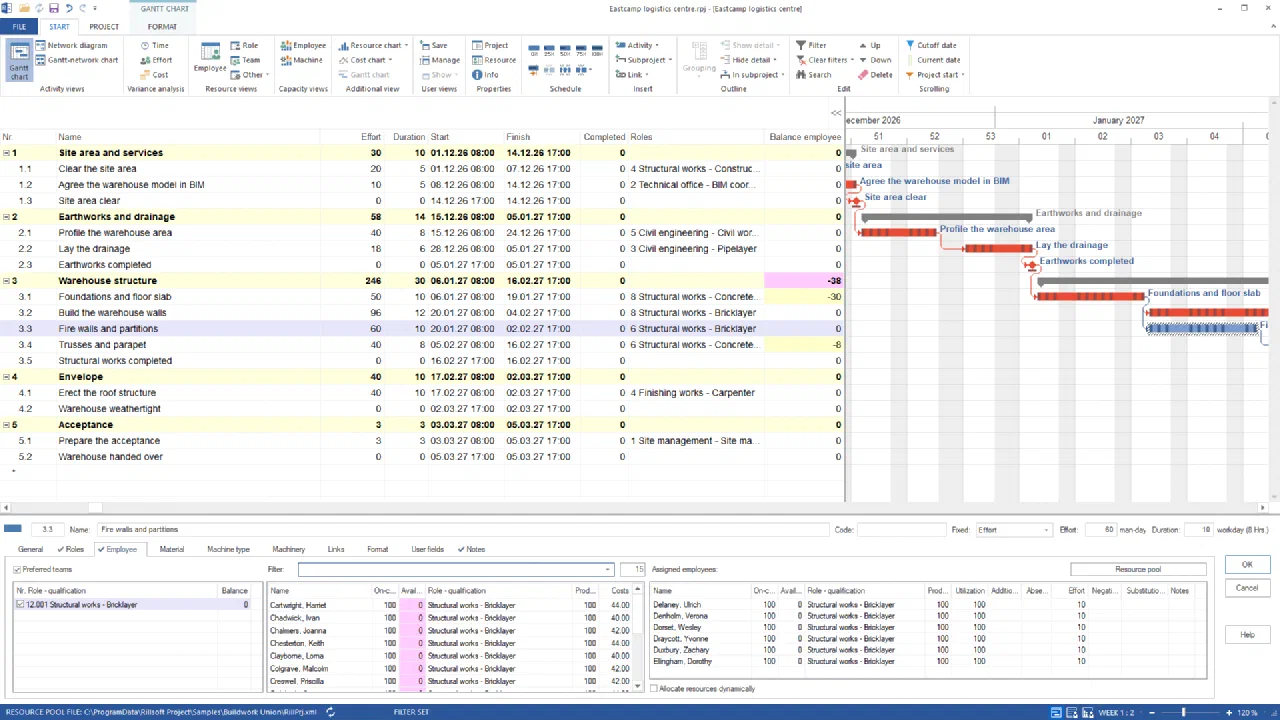
Task: Move the activity Up
Action: (x=870, y=45)
